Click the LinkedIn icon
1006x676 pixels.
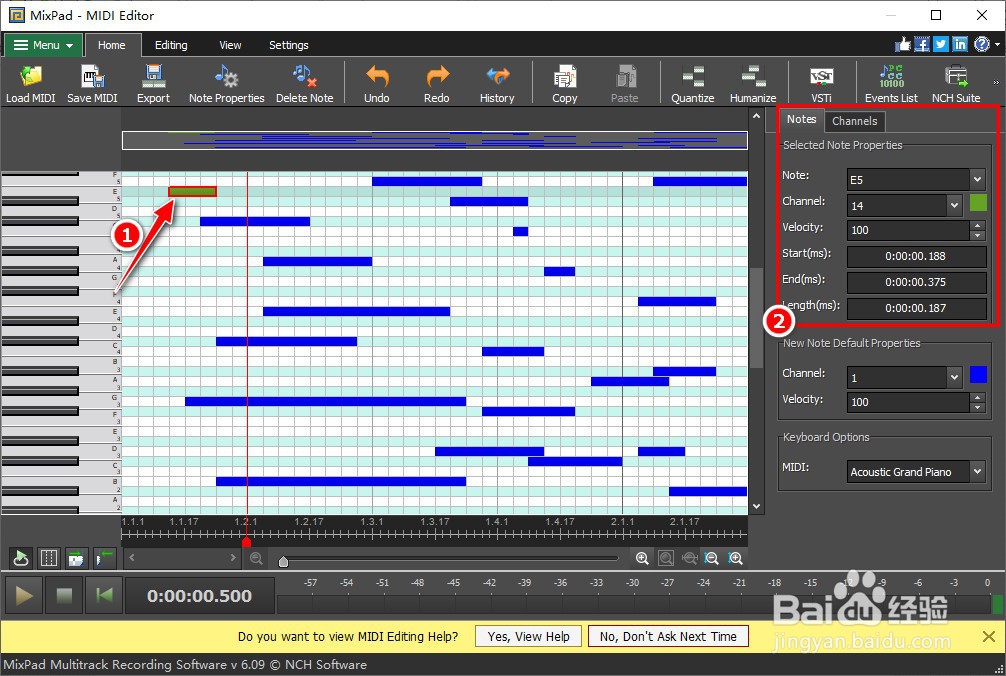pyautogui.click(x=960, y=44)
